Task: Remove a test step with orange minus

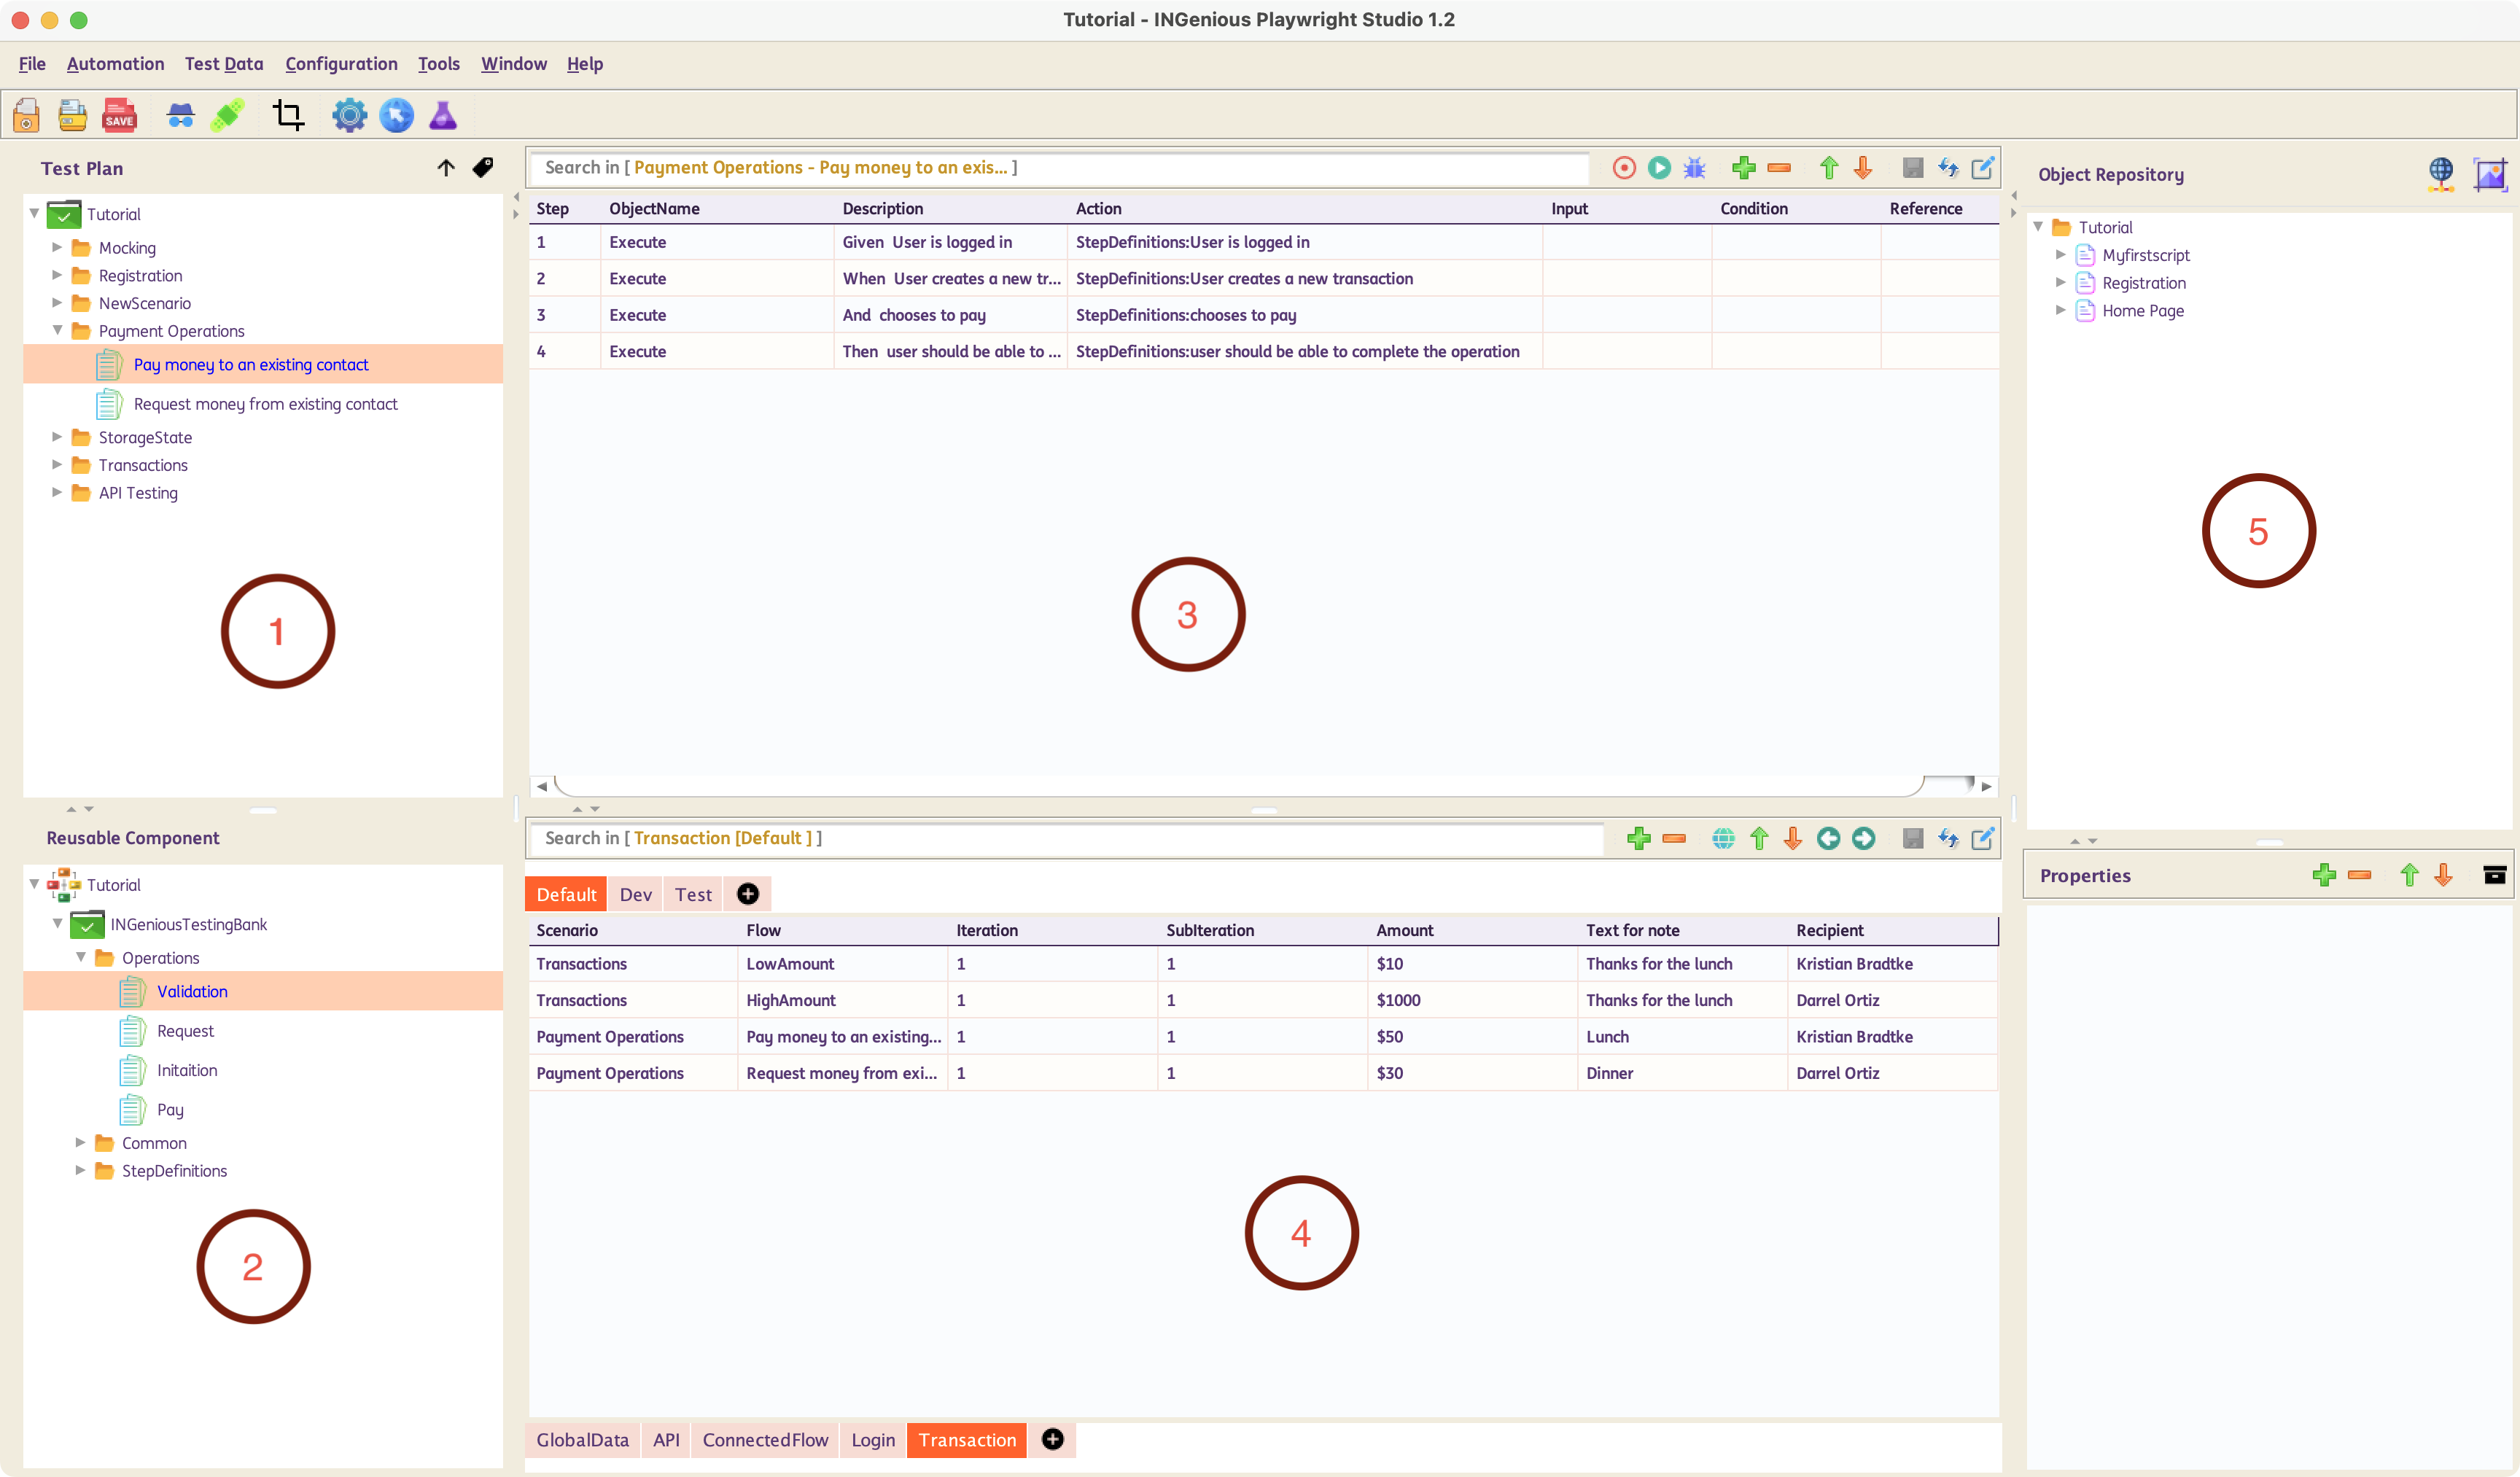Action: [1779, 167]
